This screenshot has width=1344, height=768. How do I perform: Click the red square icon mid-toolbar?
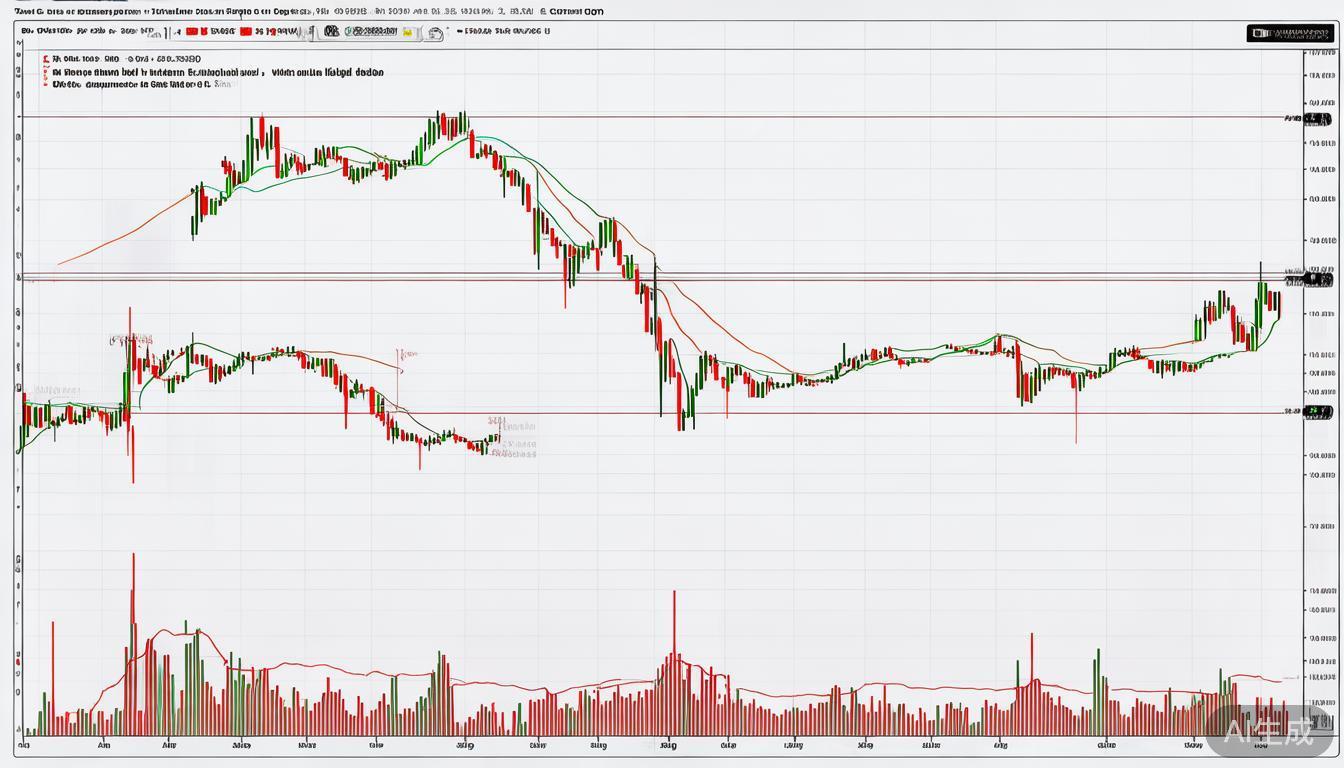(x=246, y=32)
